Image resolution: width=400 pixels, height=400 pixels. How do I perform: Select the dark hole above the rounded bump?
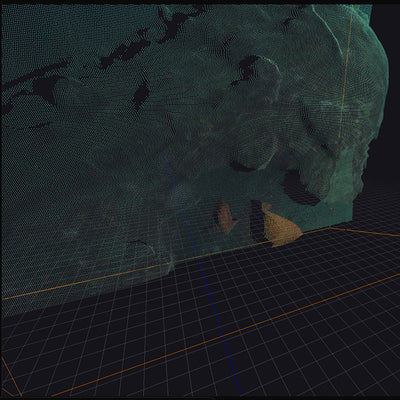click(247, 69)
